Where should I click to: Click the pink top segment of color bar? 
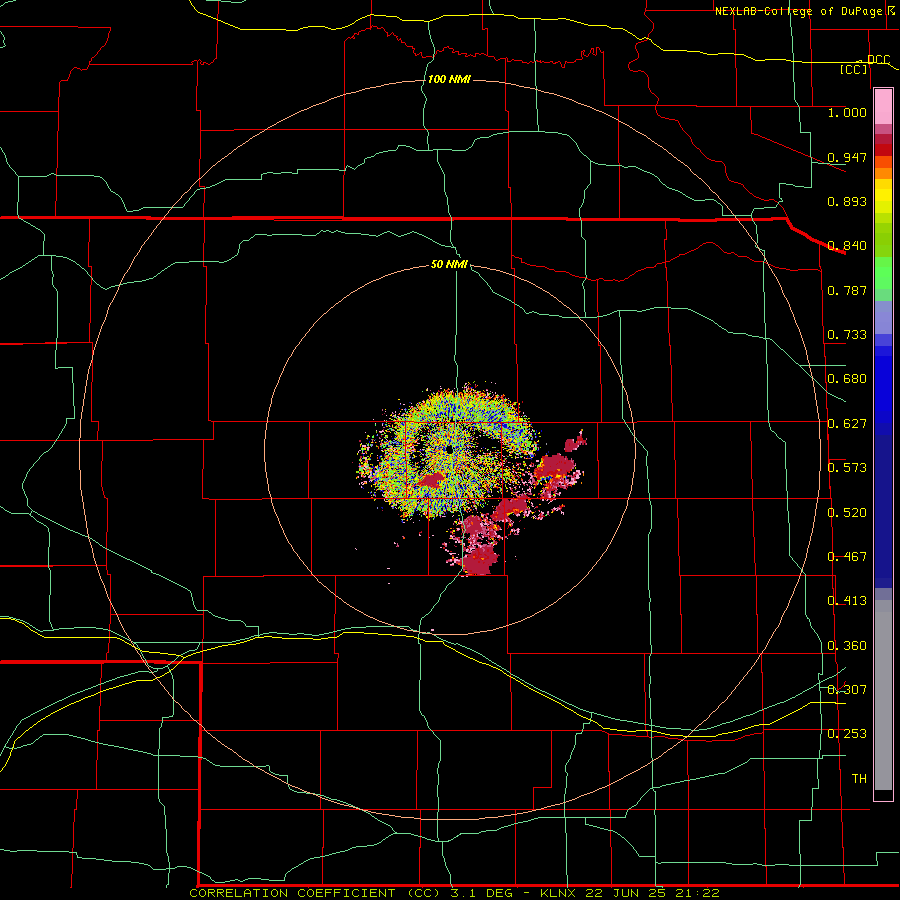click(883, 106)
